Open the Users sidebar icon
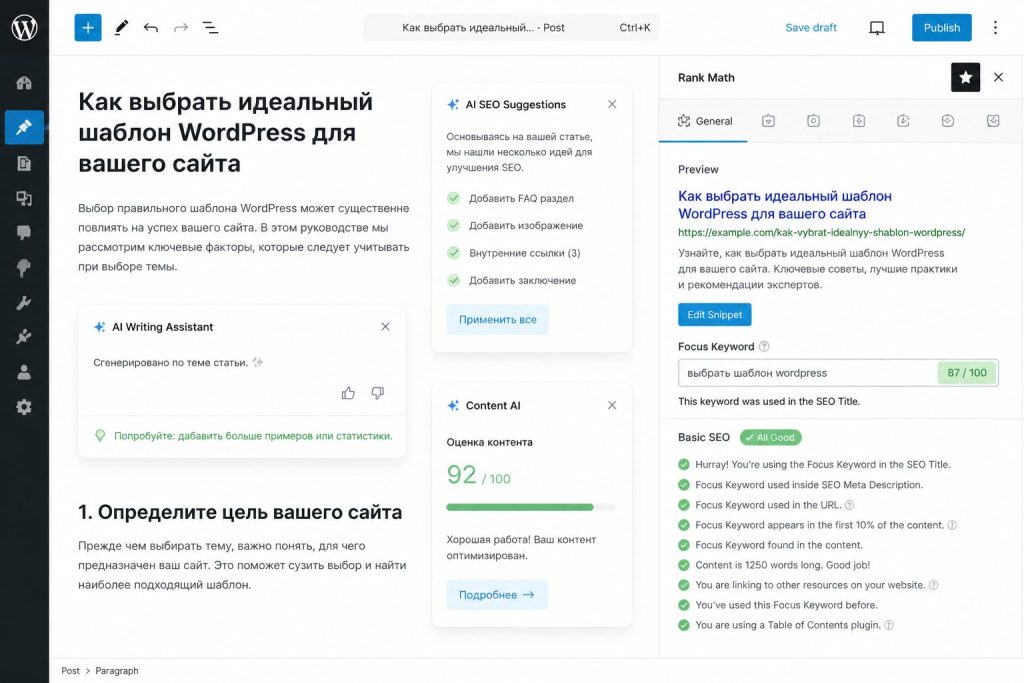The image size is (1024, 683). tap(24, 372)
